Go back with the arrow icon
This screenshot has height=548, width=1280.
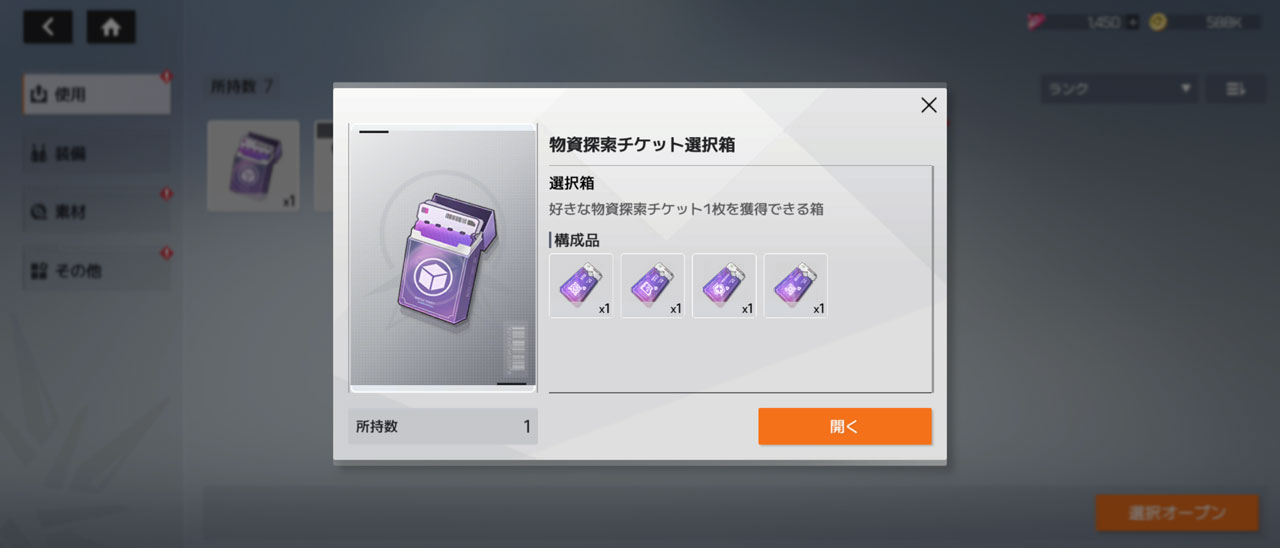tap(48, 27)
